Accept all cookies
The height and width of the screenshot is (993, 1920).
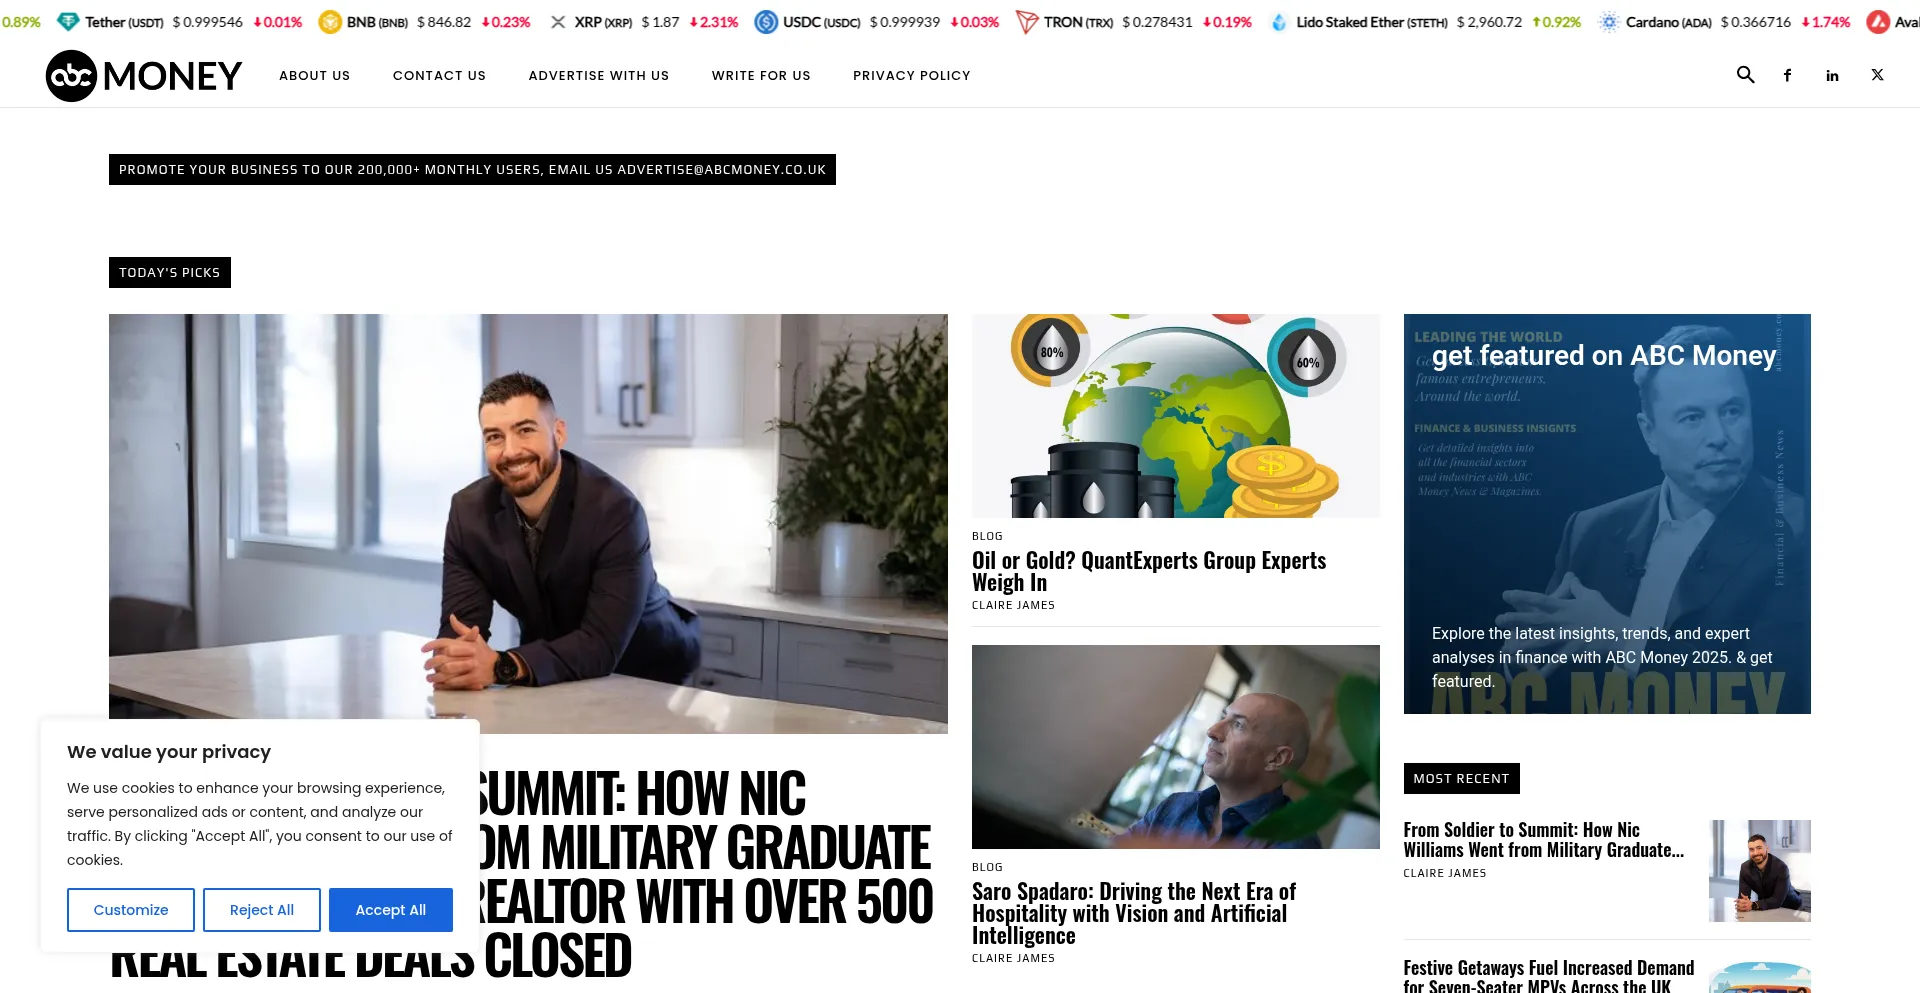tap(391, 910)
